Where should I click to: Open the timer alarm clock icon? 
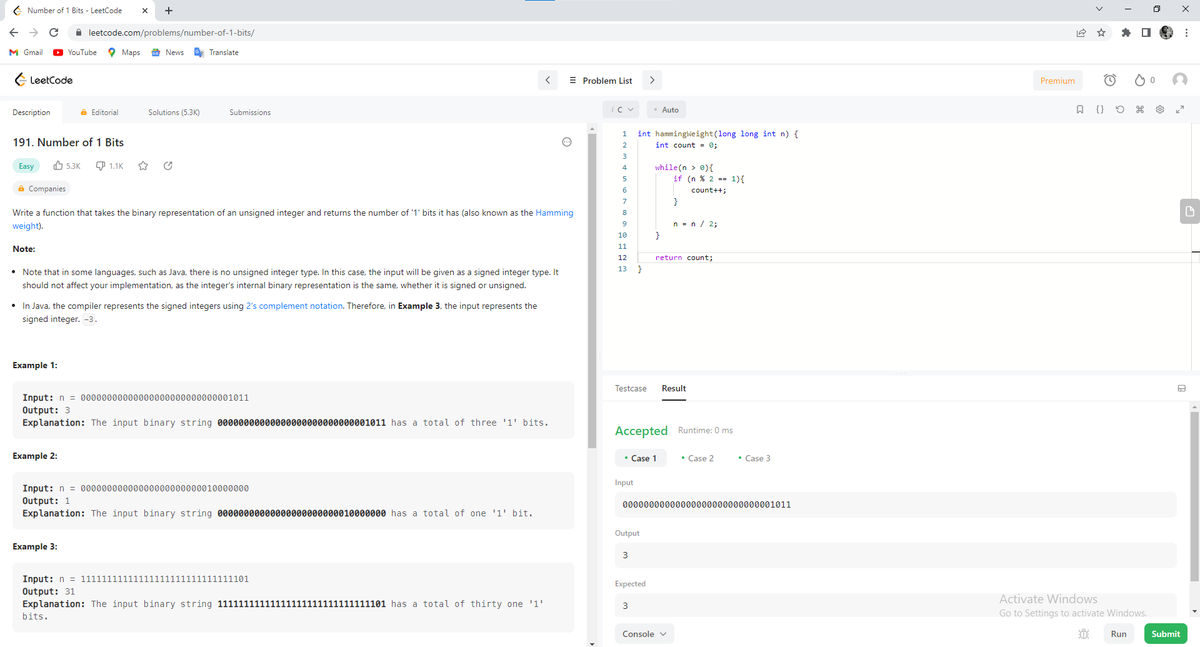point(1109,80)
